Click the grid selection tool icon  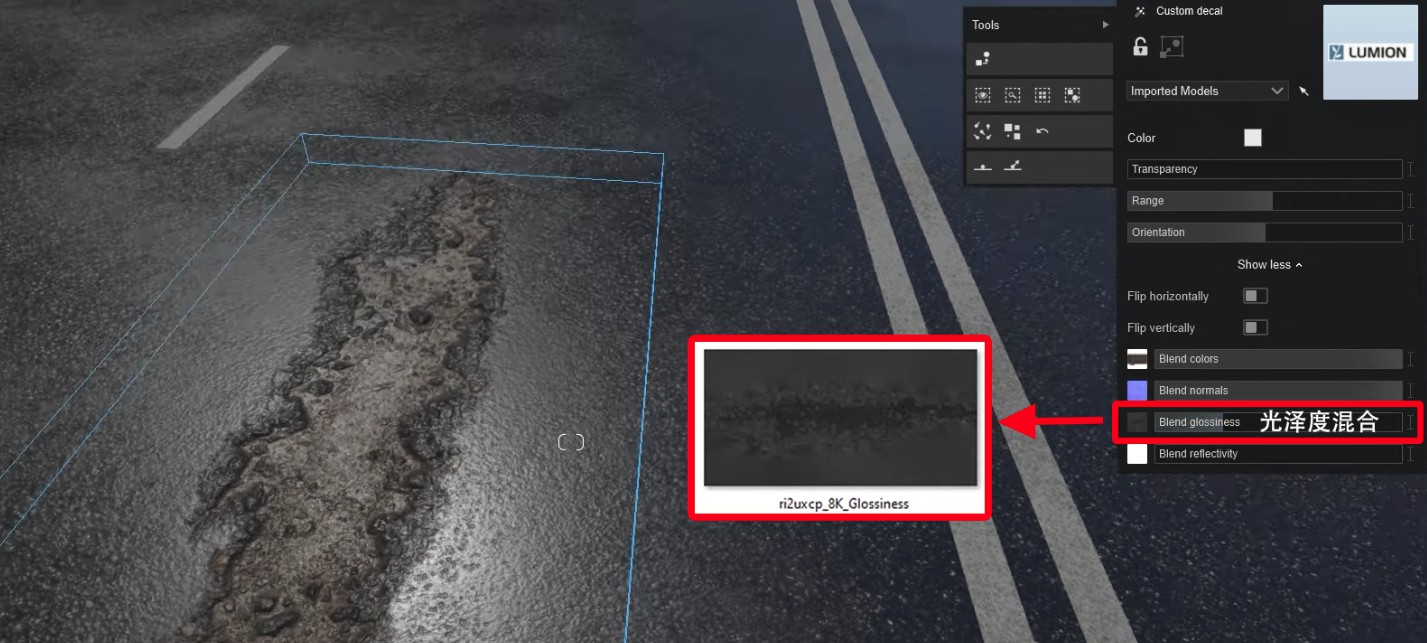pos(1042,95)
